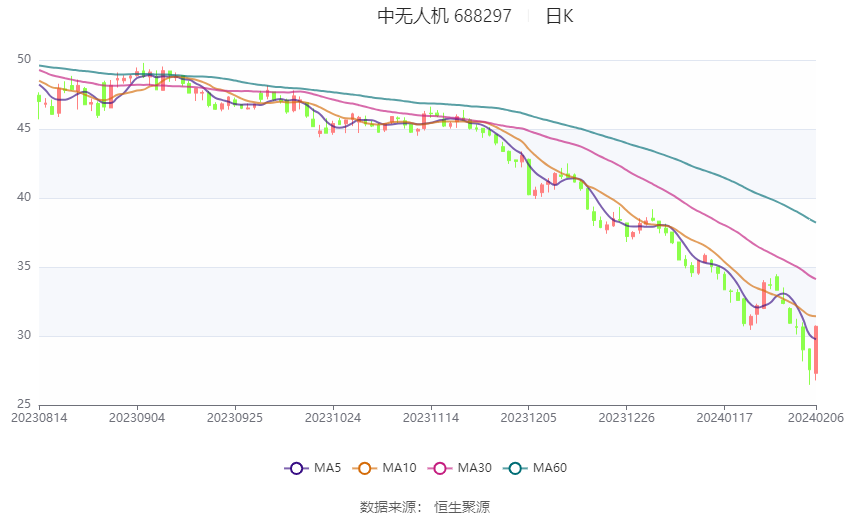Click the 35 price axis label
Viewport: 850px width, 517px height.
point(24,267)
